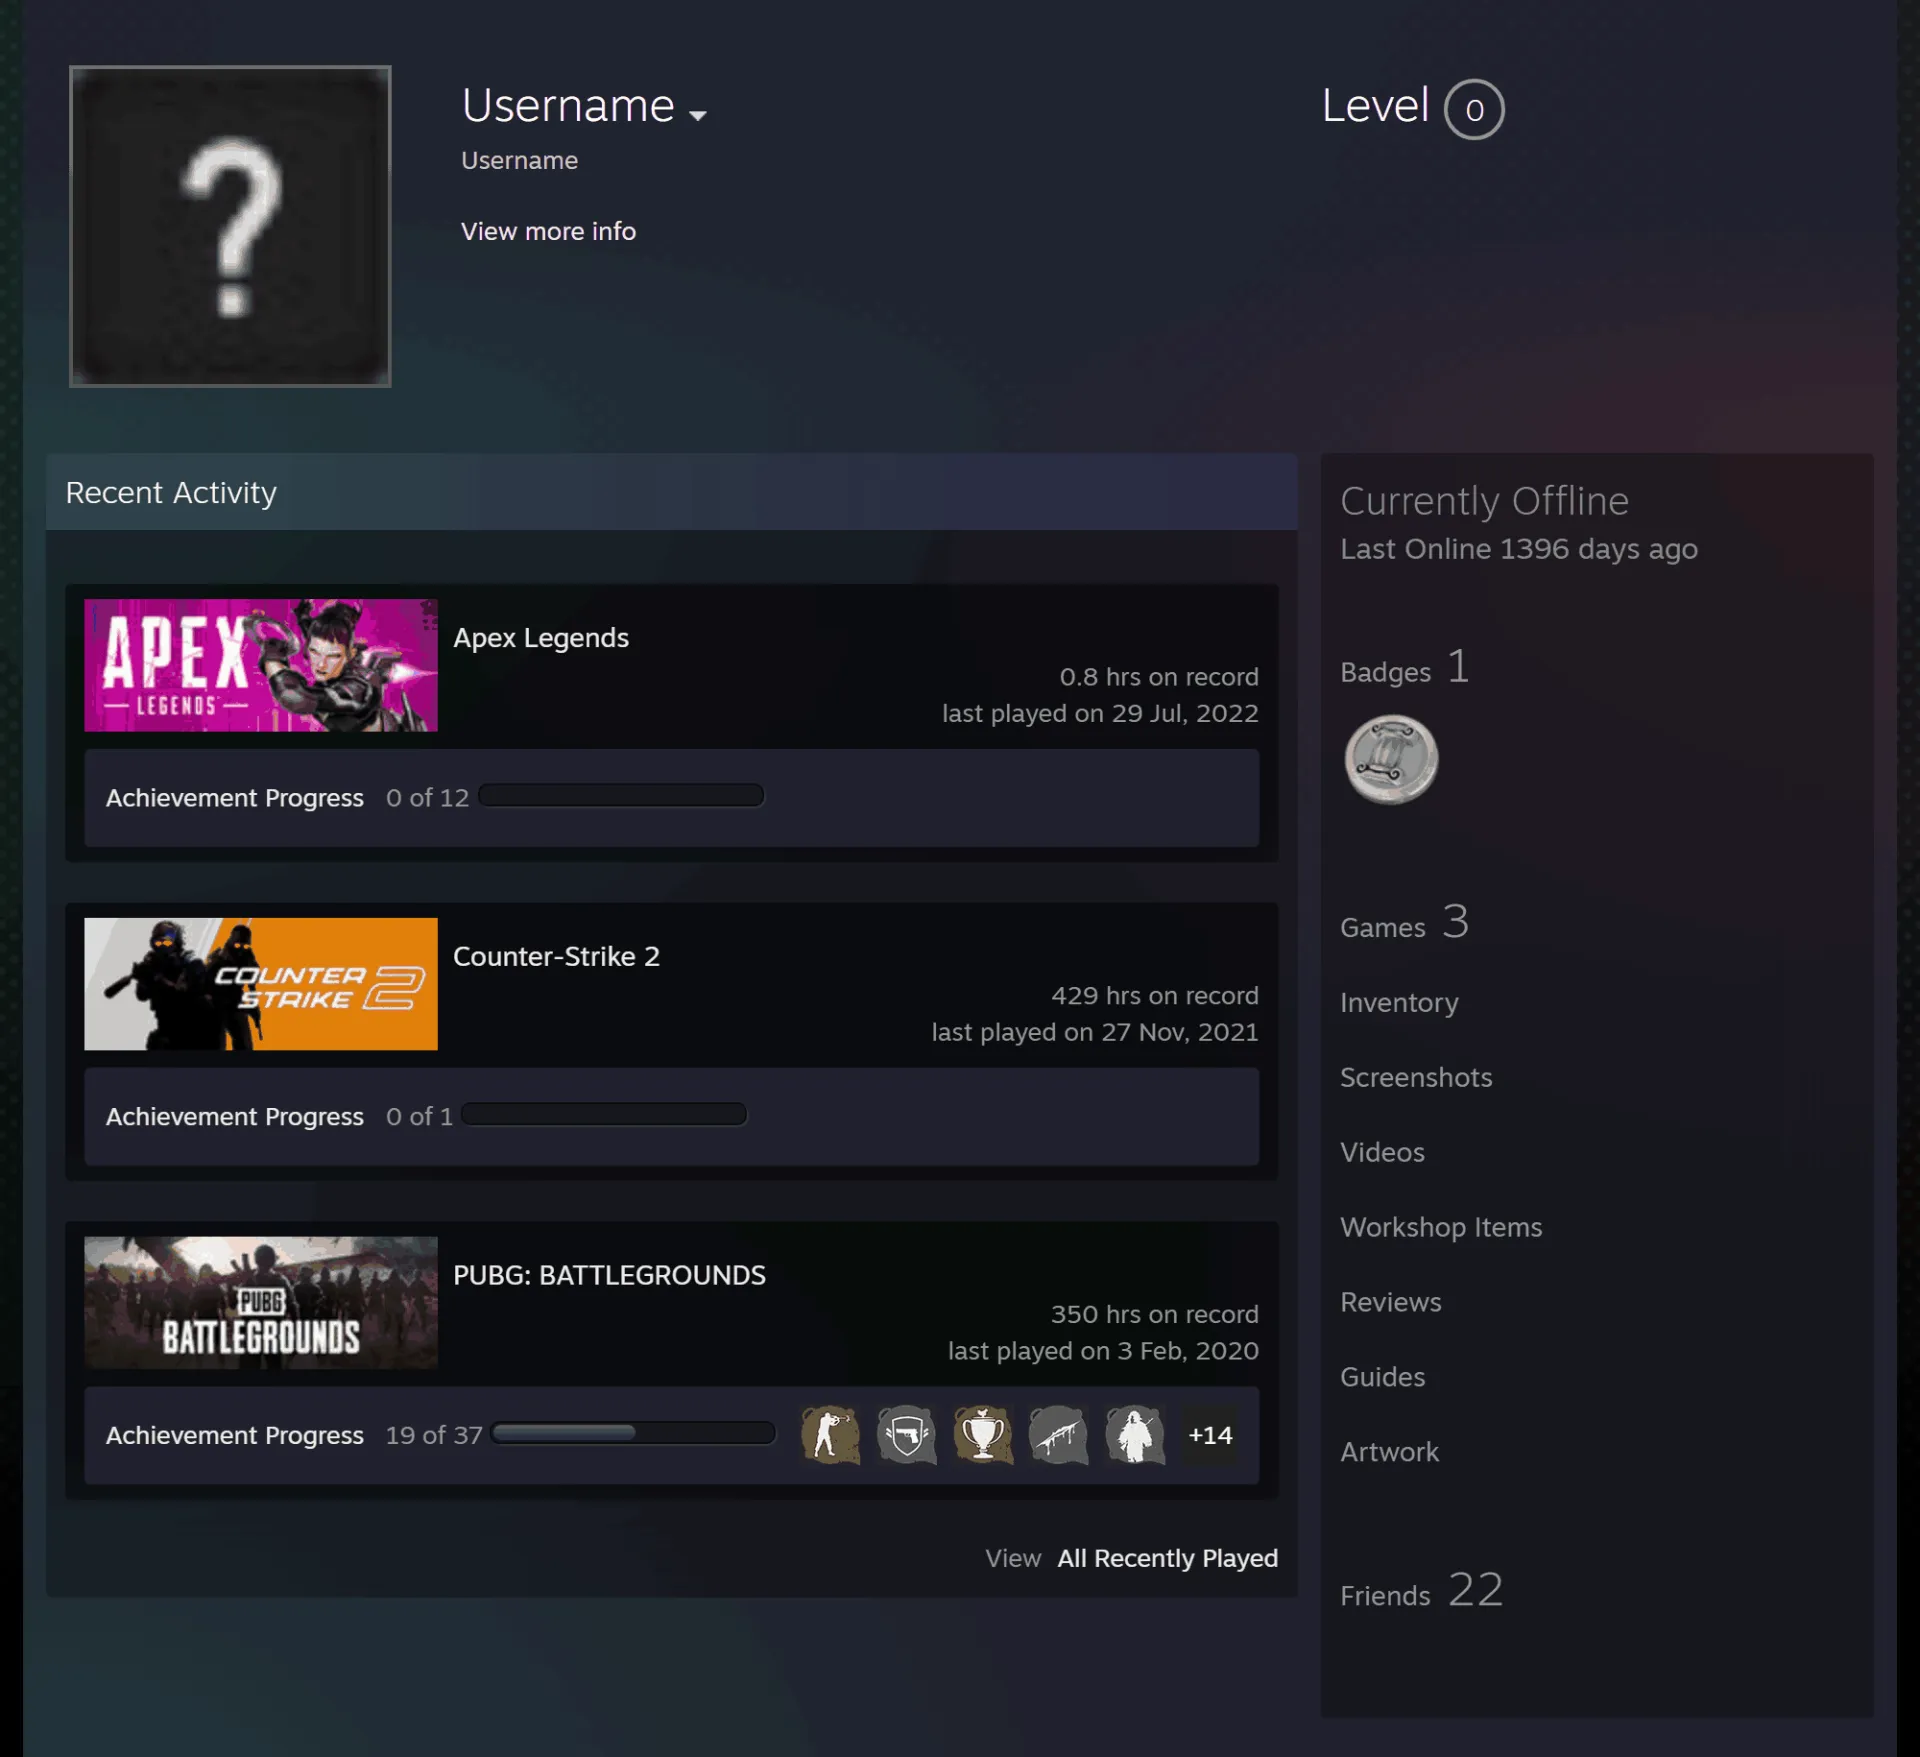Click the PUBG: BATTLEGROUNDS game banner

click(261, 1302)
